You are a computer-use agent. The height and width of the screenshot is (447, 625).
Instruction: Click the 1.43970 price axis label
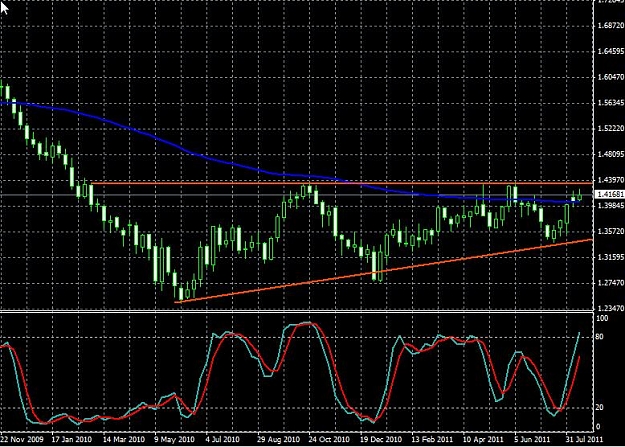[611, 180]
